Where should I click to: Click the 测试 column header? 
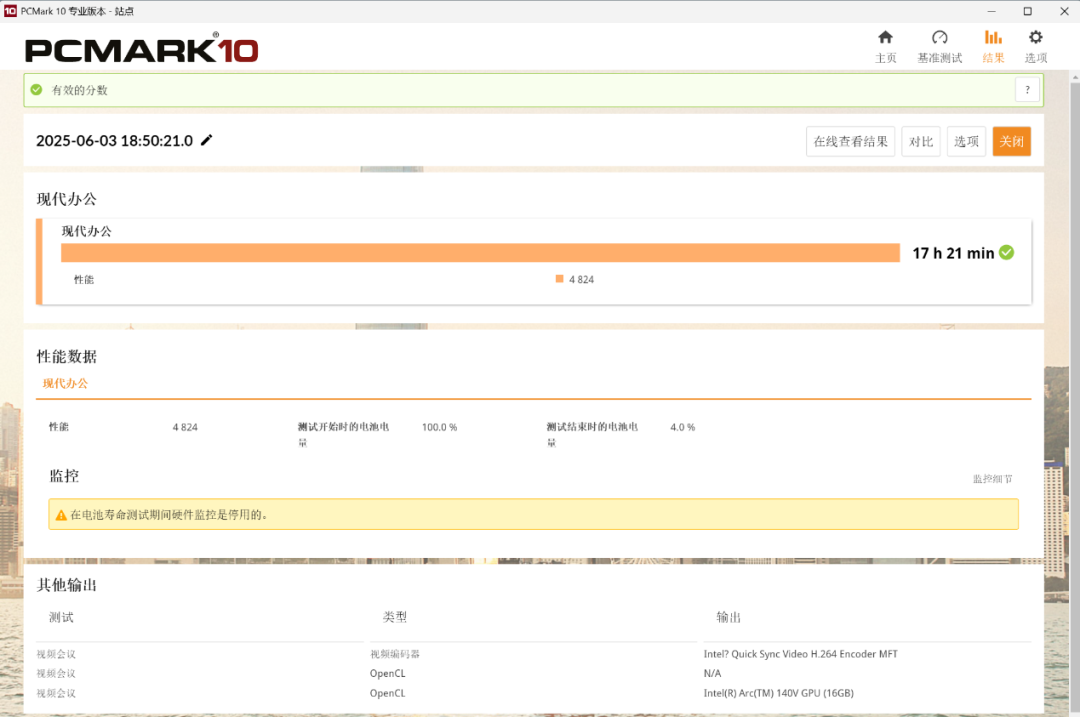coord(61,617)
